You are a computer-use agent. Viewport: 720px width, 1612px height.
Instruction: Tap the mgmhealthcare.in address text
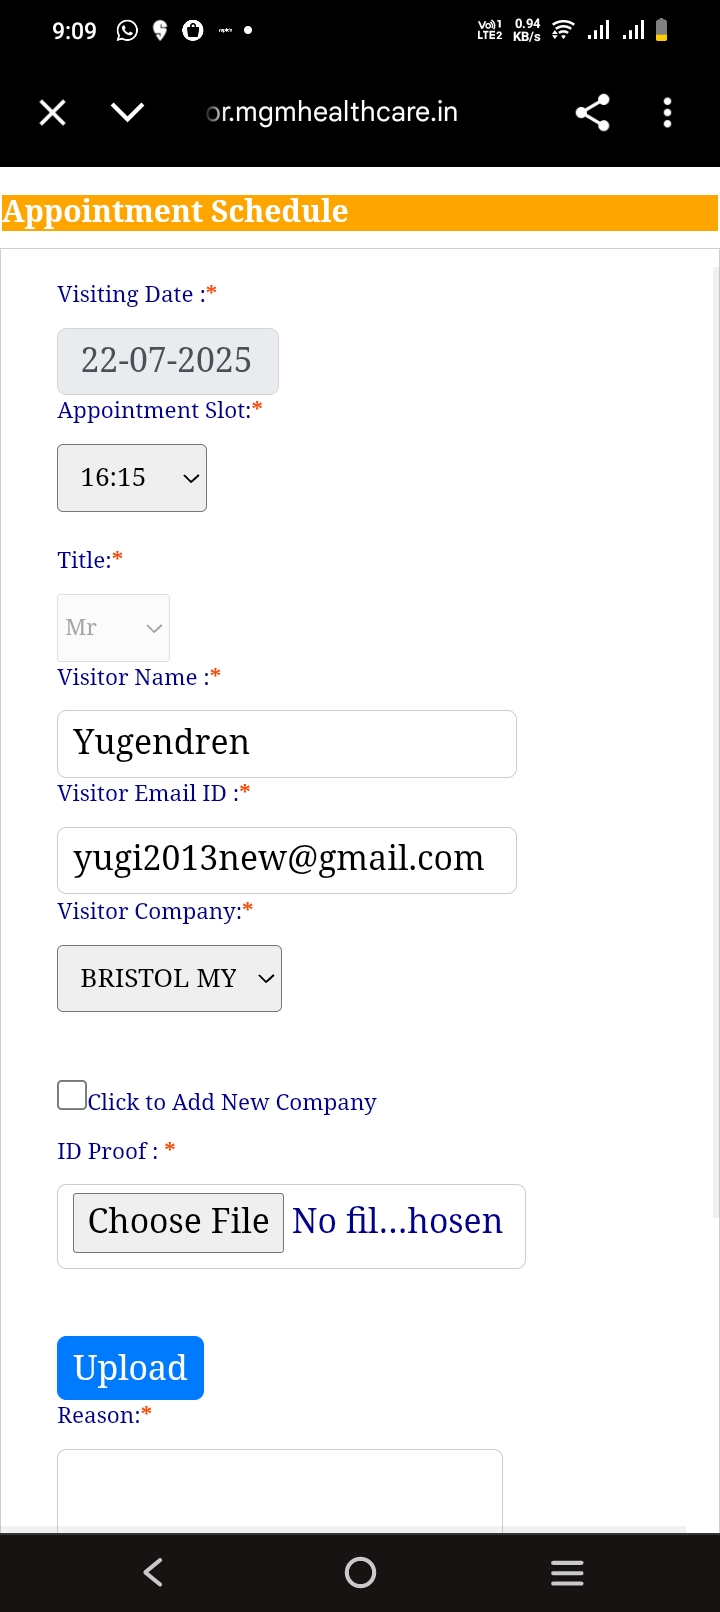coord(332,112)
